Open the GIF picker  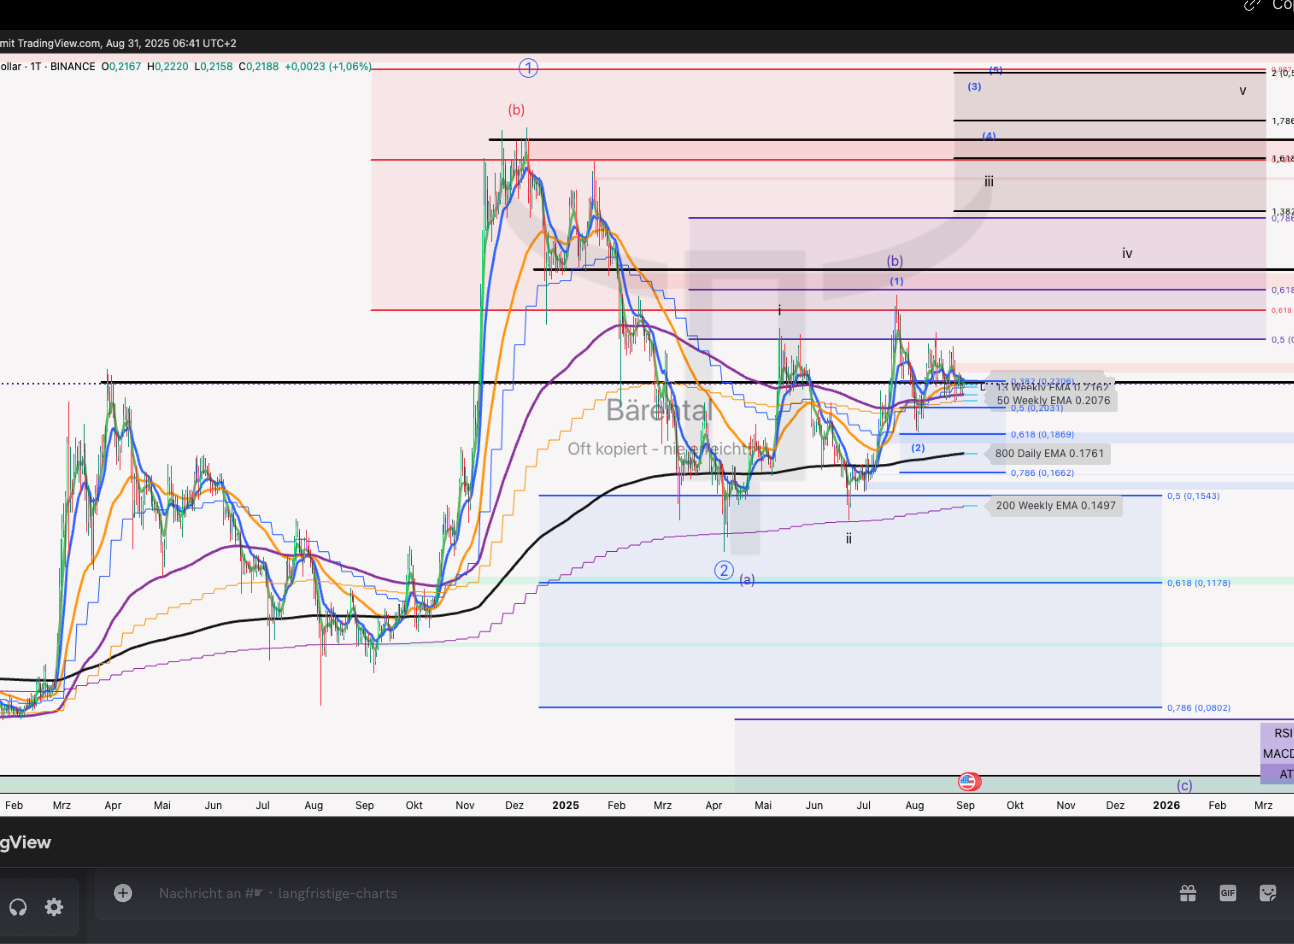coord(1227,893)
